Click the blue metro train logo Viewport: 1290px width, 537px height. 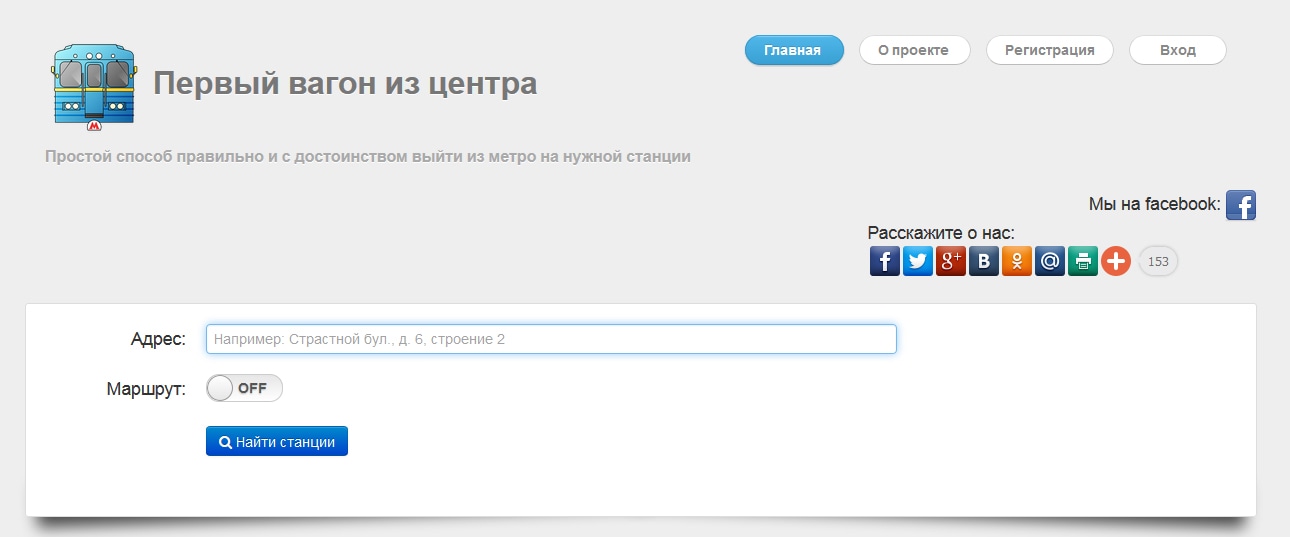click(94, 87)
